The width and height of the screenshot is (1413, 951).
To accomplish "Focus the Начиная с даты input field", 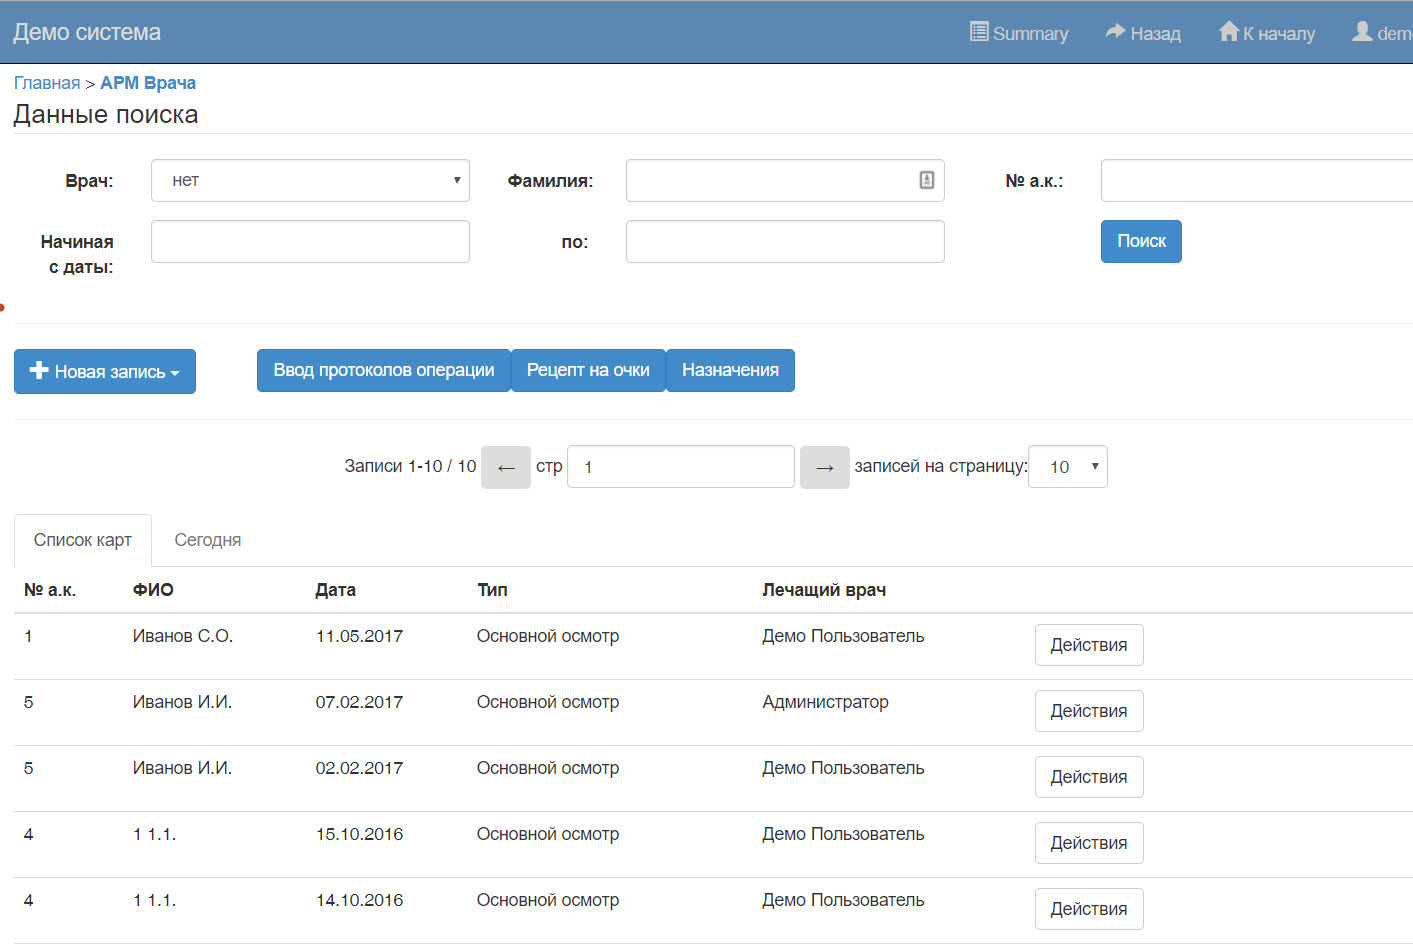I will point(310,242).
